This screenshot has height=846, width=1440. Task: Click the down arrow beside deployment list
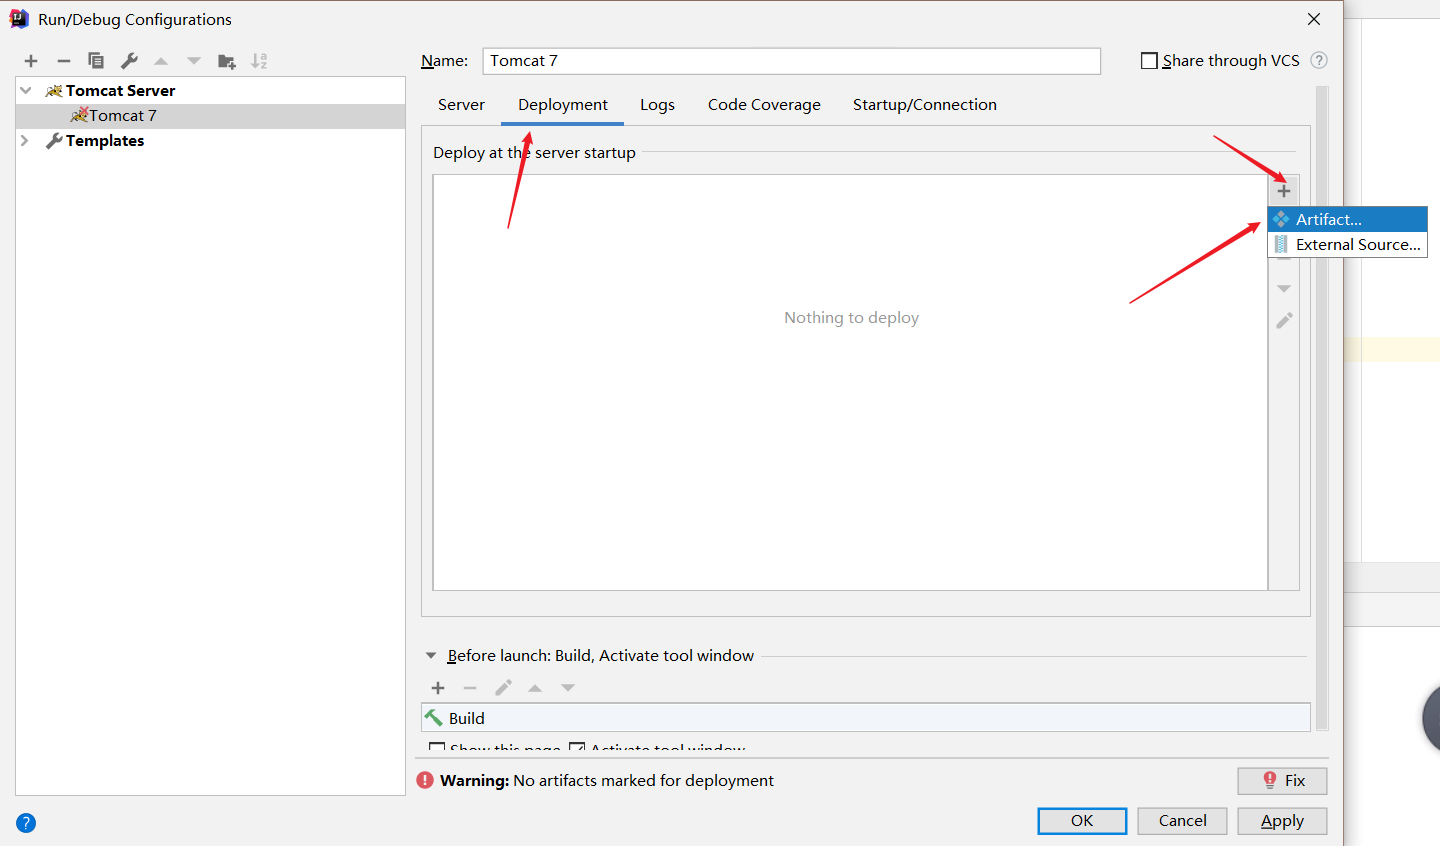pyautogui.click(x=1284, y=289)
